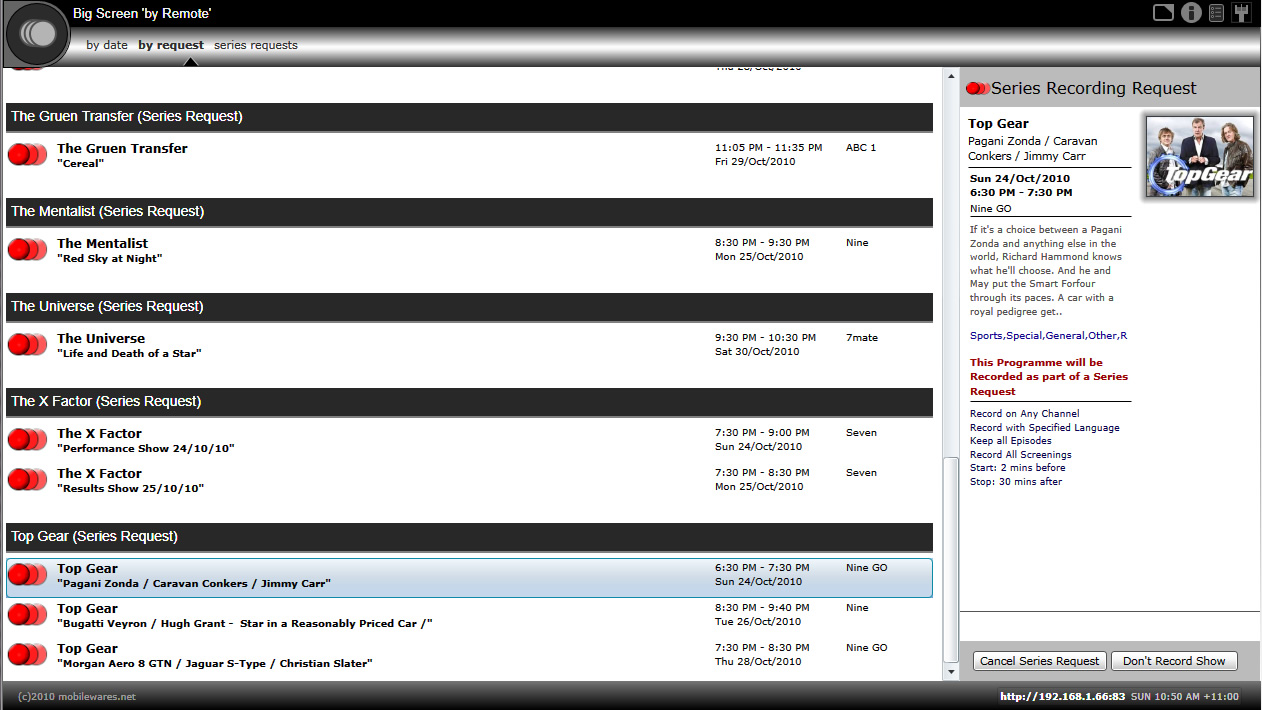This screenshot has width=1262, height=710.
Task: Click the scrollbar down arrow
Action: point(951,672)
